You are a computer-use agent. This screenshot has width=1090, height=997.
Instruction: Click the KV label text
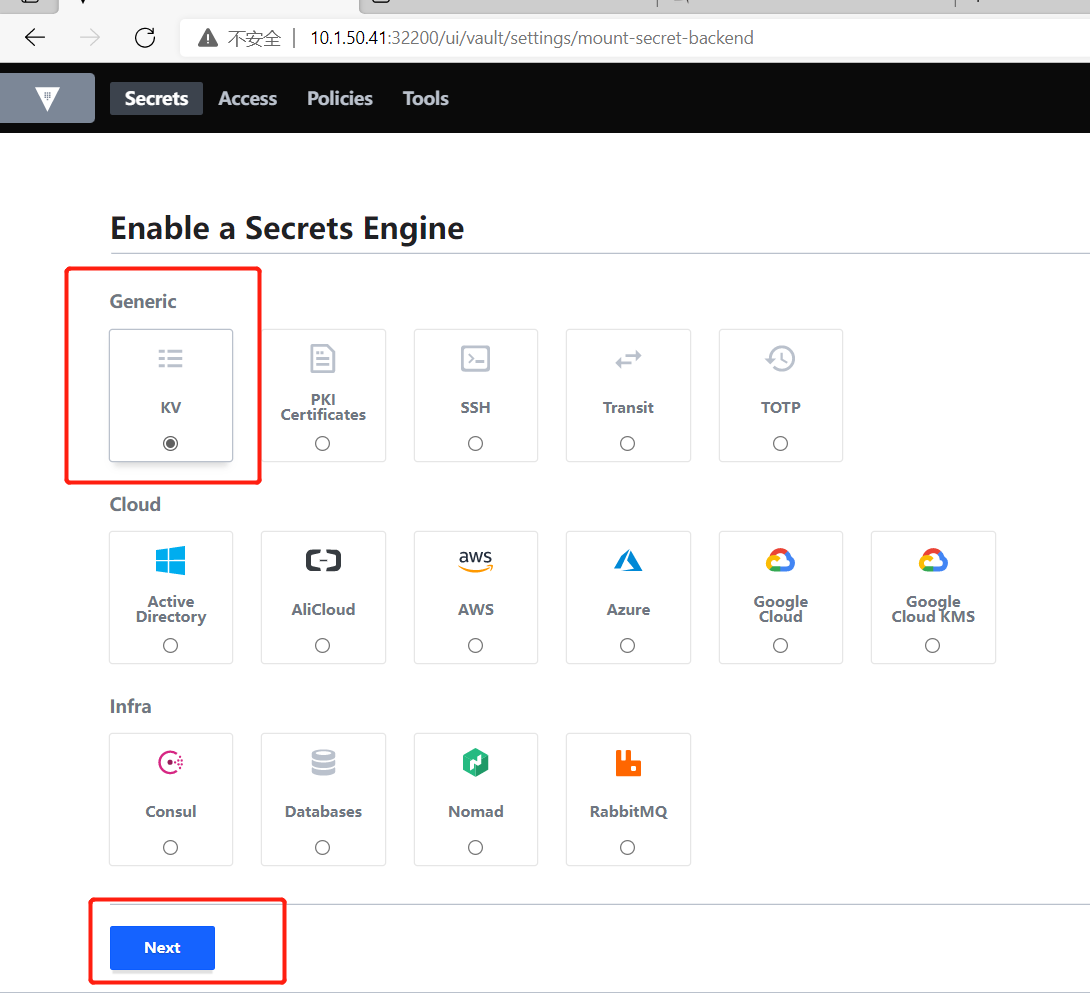[170, 407]
